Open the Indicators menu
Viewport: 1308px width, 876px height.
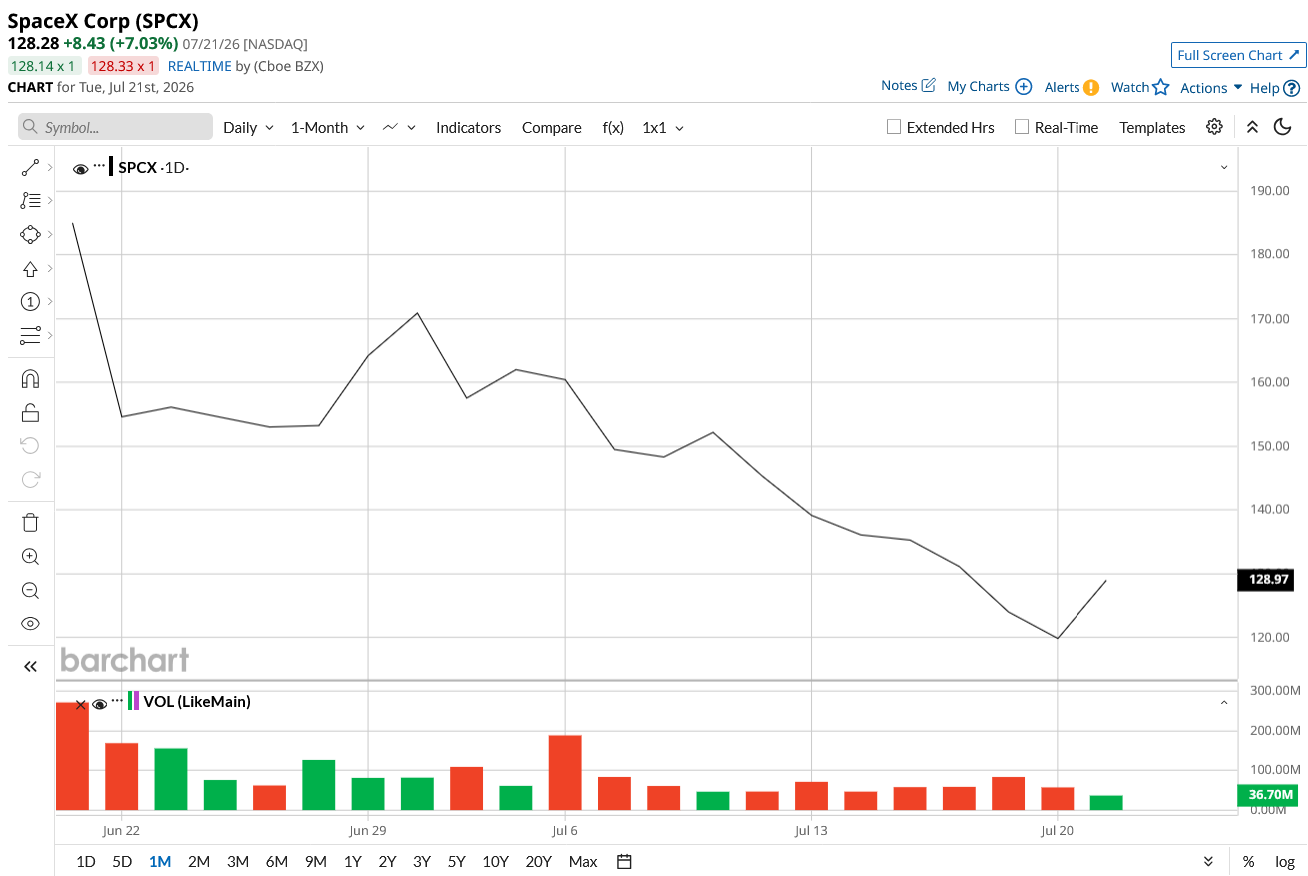468,127
